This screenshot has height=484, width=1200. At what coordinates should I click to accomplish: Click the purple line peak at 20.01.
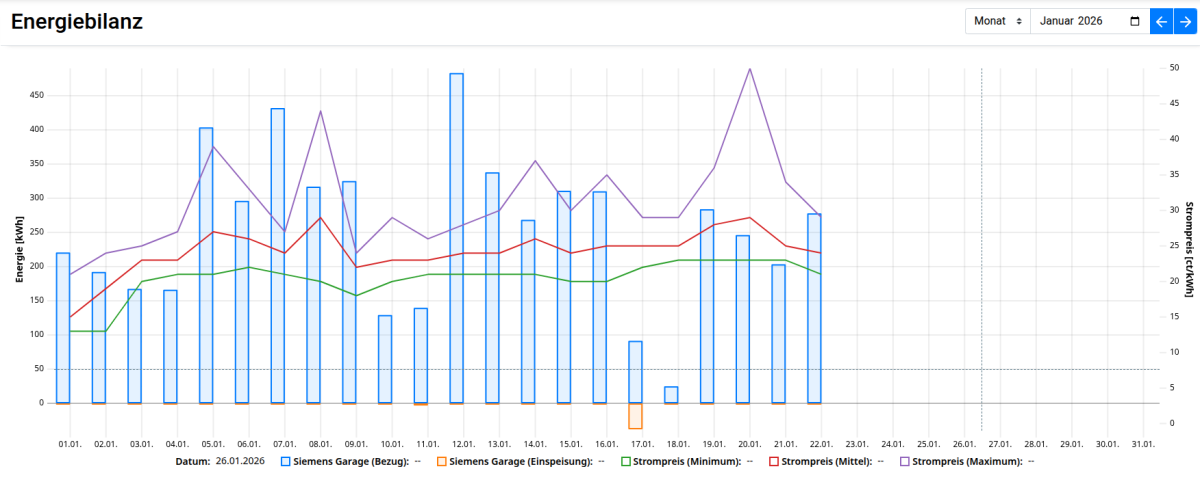(750, 69)
